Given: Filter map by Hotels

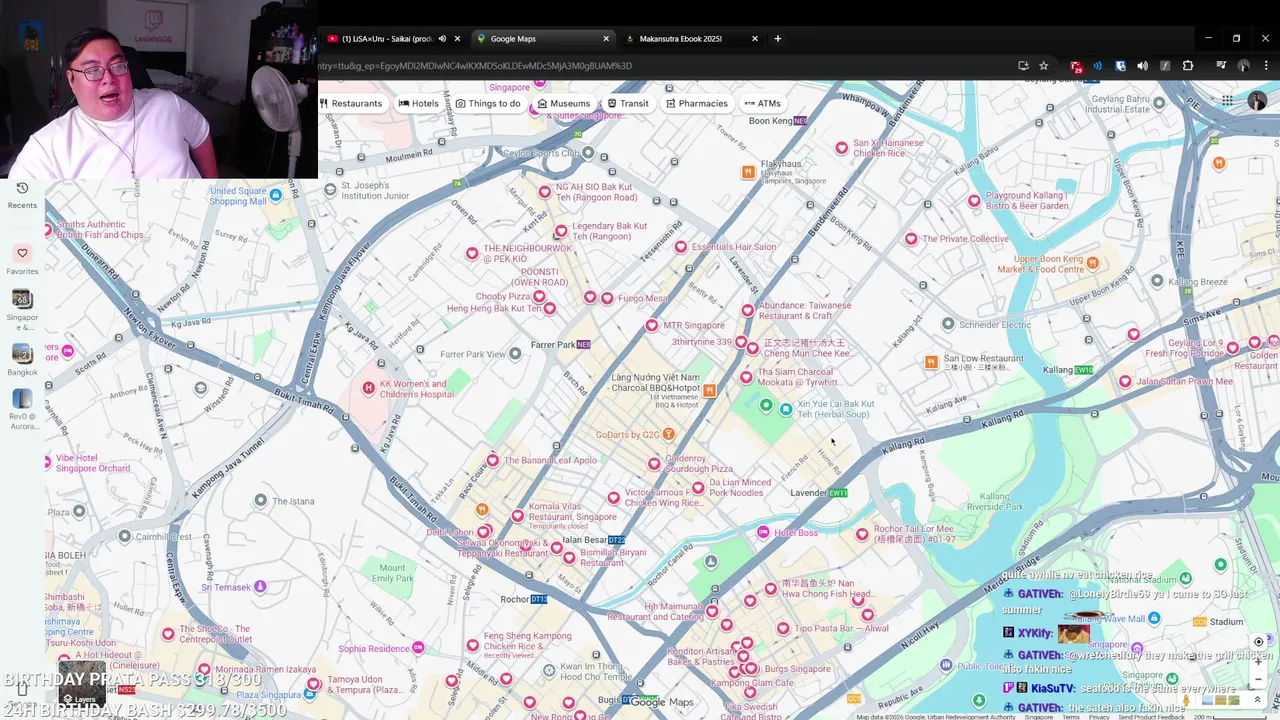Looking at the screenshot, I should point(419,103).
